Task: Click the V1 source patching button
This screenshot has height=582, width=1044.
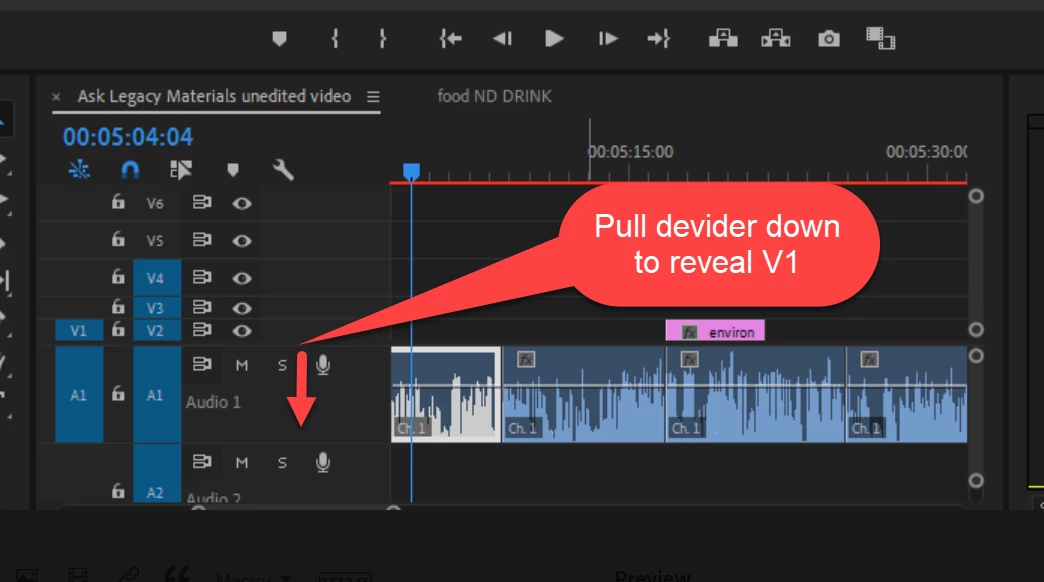Action: point(79,330)
